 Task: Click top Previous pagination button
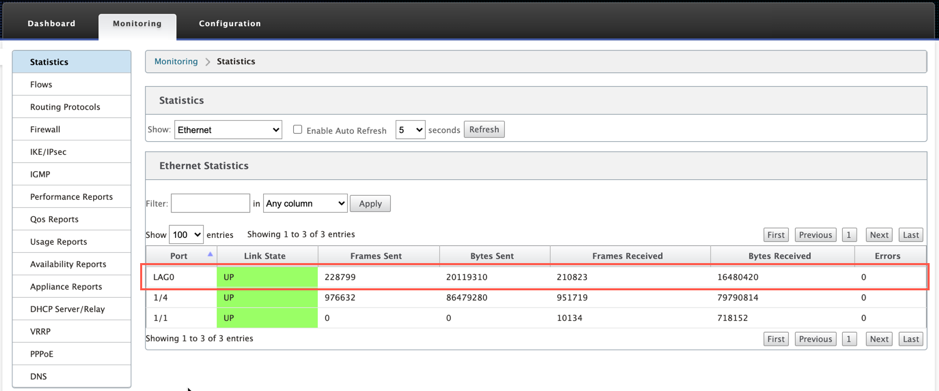pos(816,235)
